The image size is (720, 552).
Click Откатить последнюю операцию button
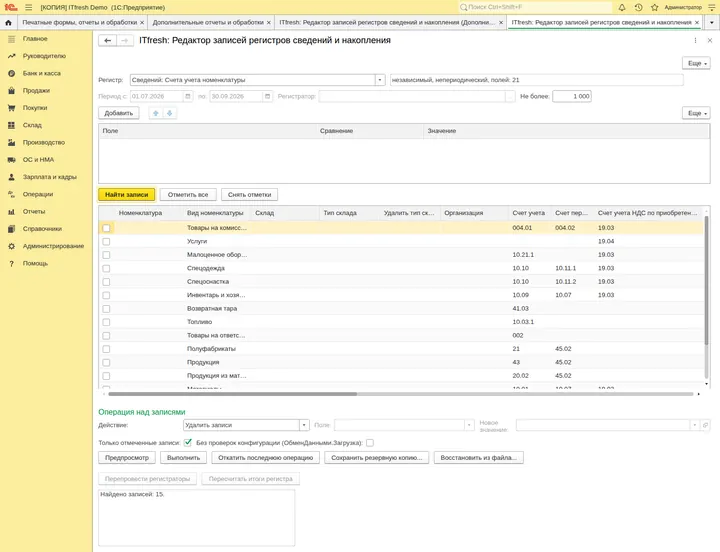[x=265, y=458]
